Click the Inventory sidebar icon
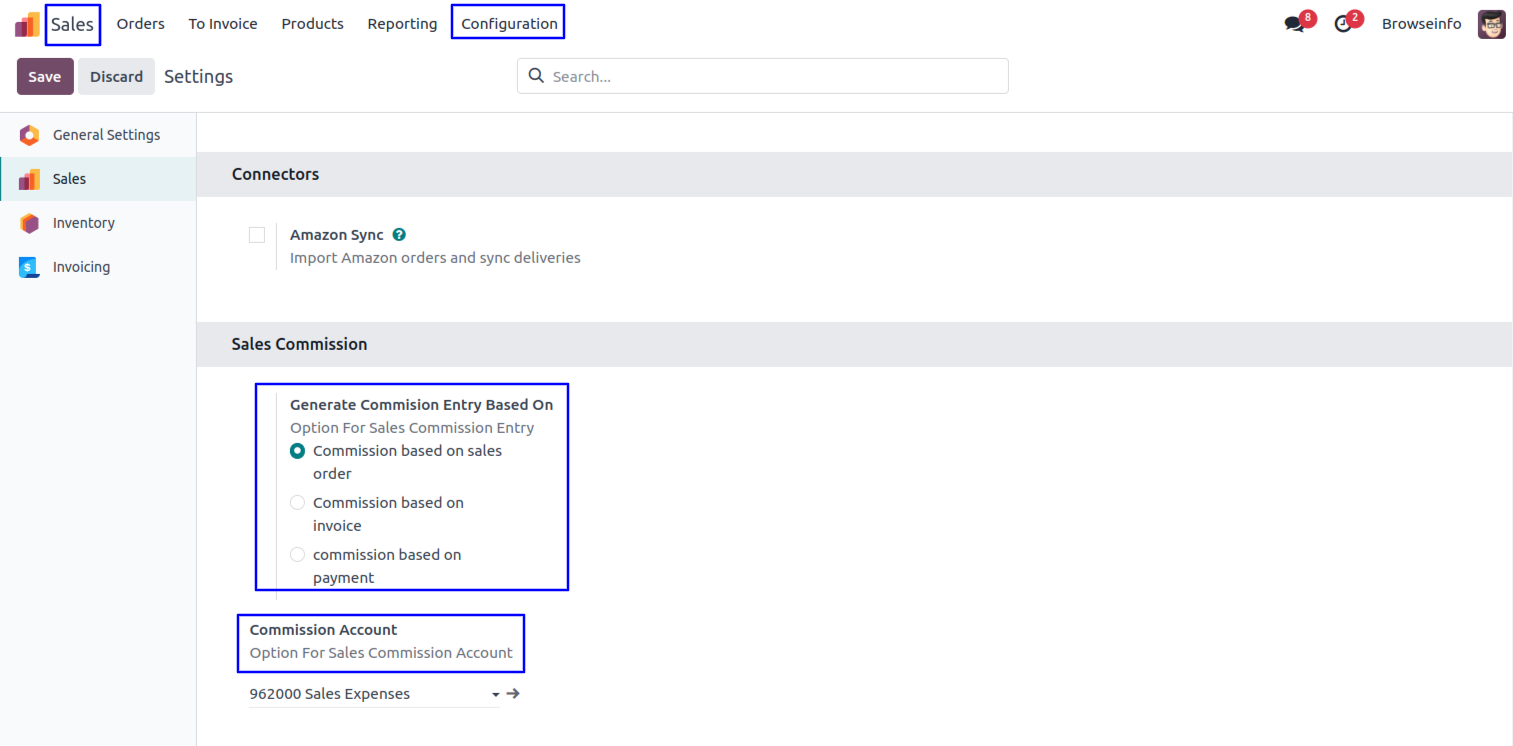 pos(29,223)
